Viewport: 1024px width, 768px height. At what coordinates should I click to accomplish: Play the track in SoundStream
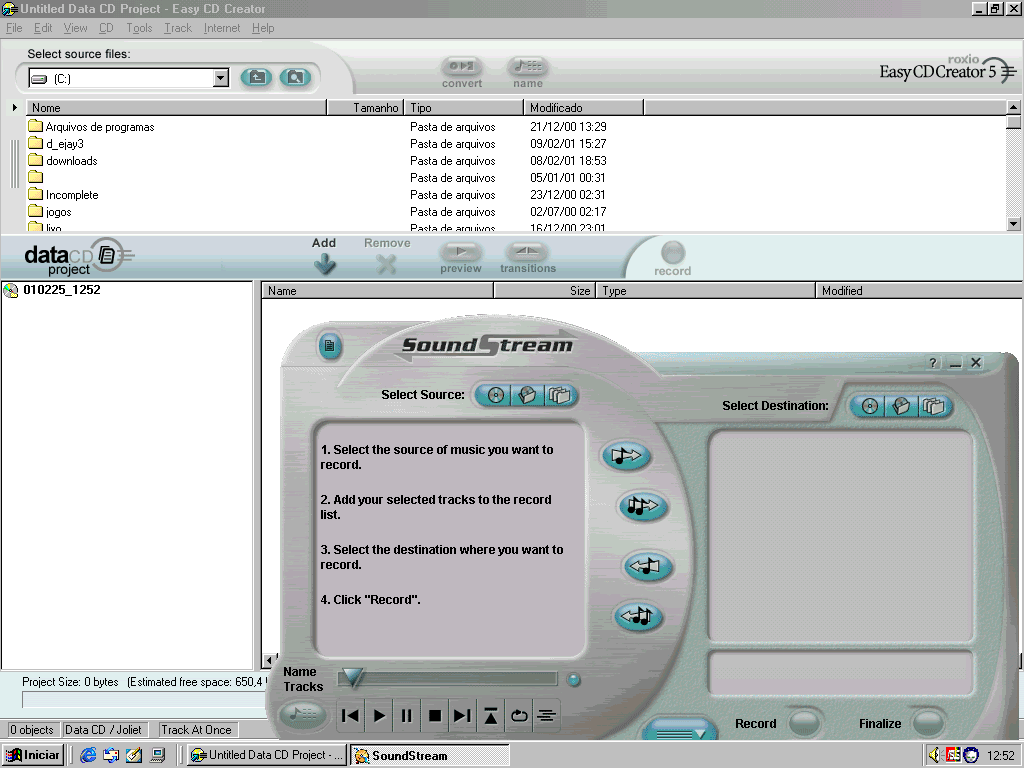point(379,716)
